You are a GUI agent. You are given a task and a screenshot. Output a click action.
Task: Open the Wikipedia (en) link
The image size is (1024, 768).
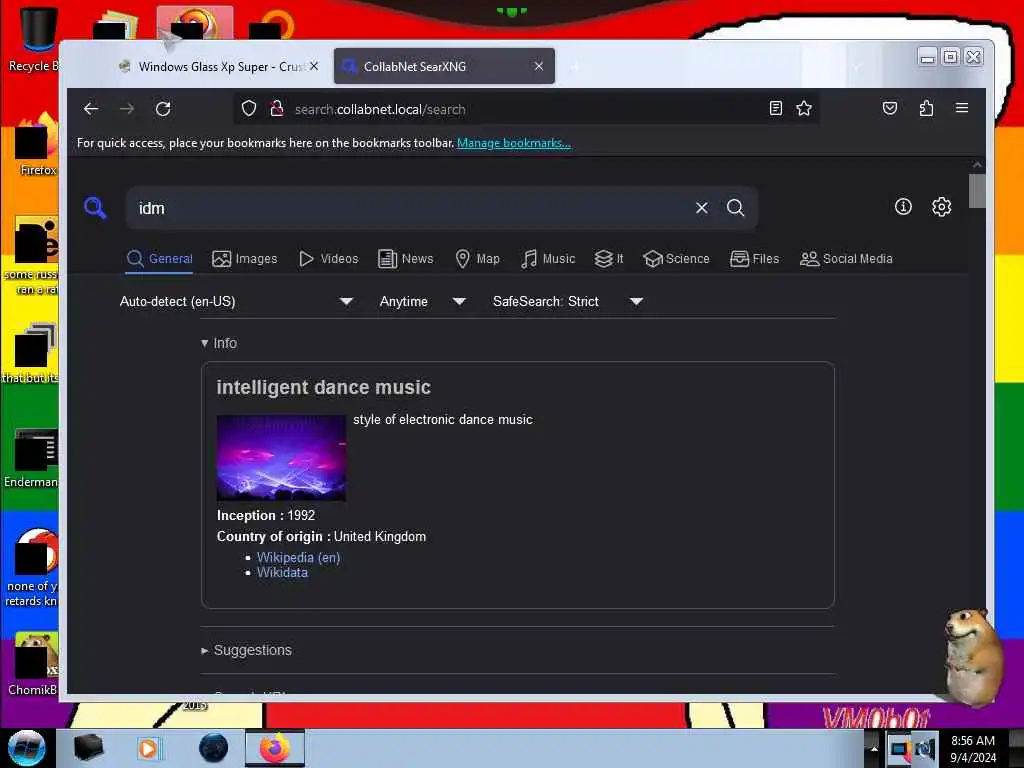point(298,557)
